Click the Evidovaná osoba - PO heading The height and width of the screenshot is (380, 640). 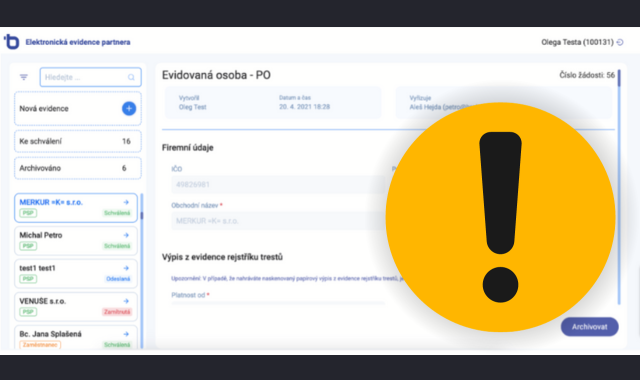[216, 75]
